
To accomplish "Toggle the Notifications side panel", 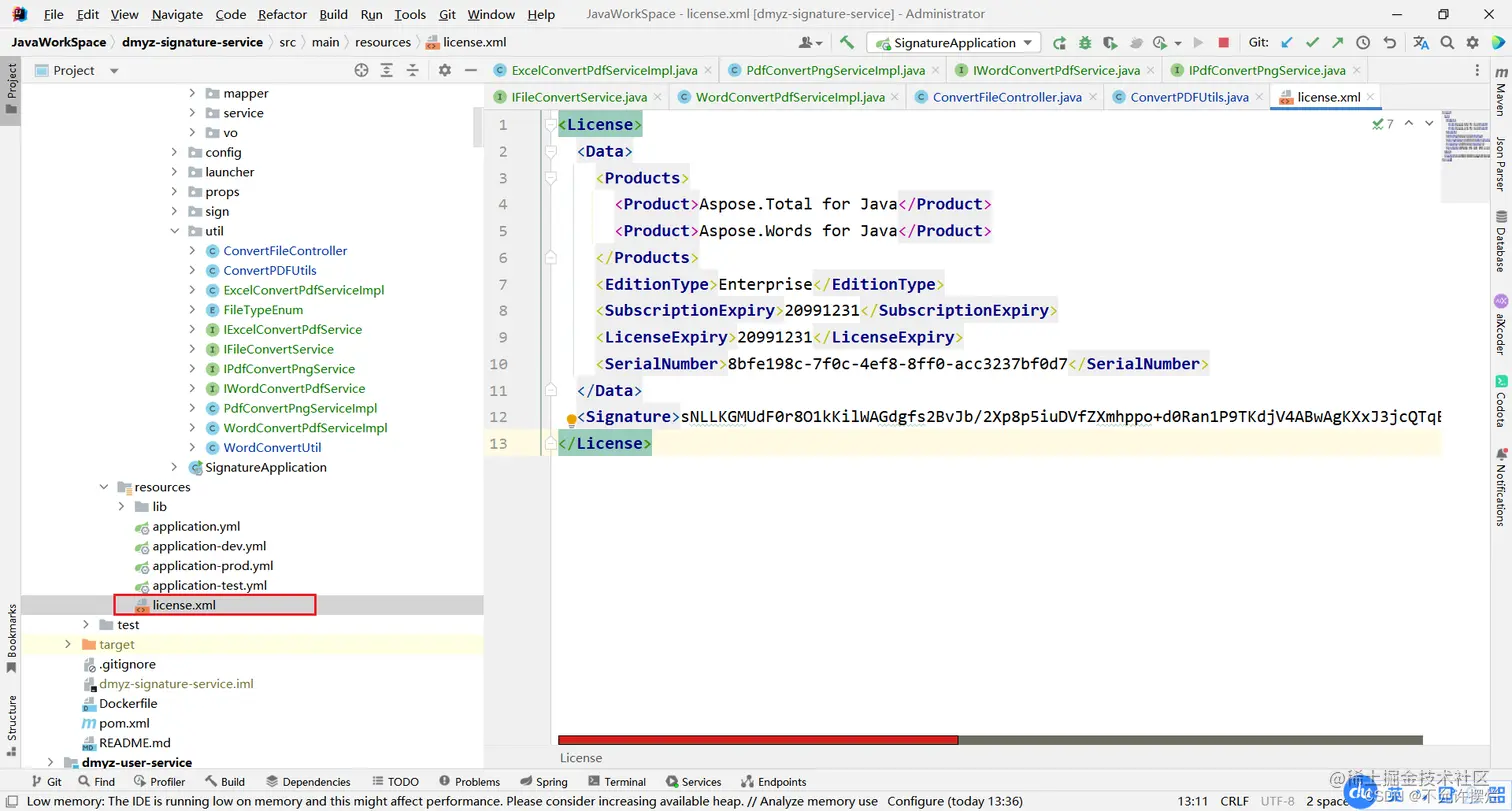I will tap(1500, 487).
